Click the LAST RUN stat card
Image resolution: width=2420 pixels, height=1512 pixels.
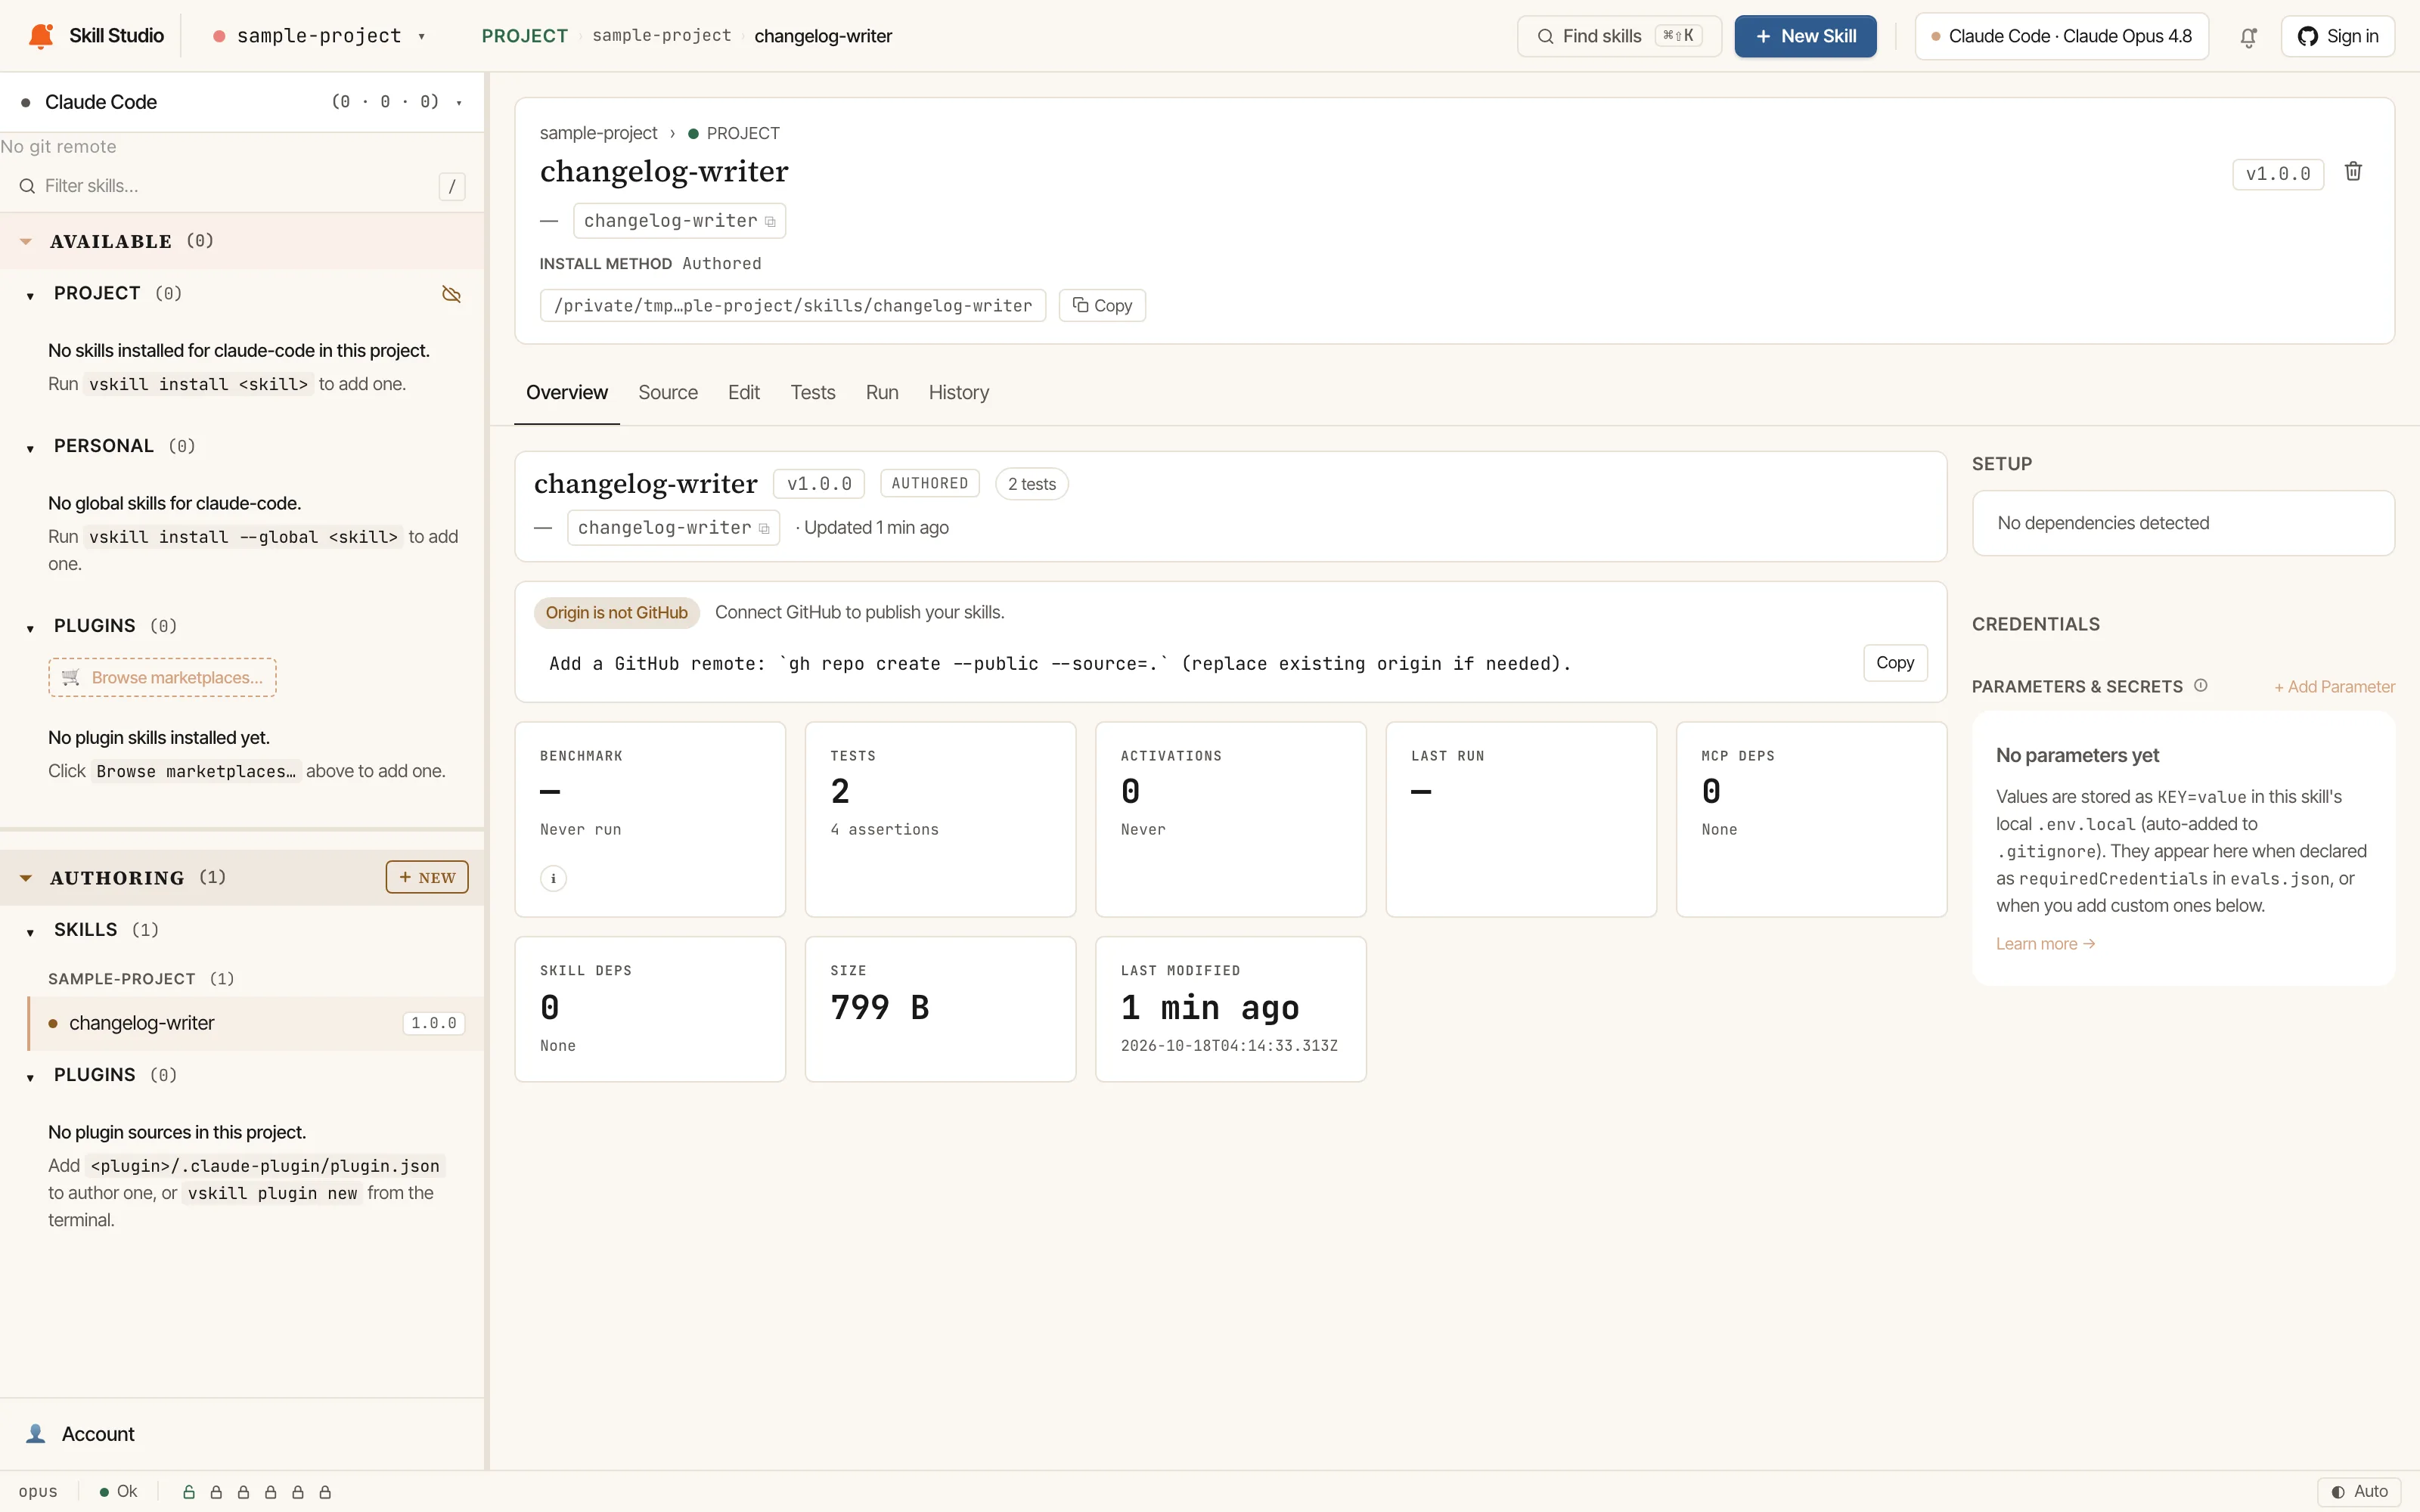pyautogui.click(x=1520, y=820)
